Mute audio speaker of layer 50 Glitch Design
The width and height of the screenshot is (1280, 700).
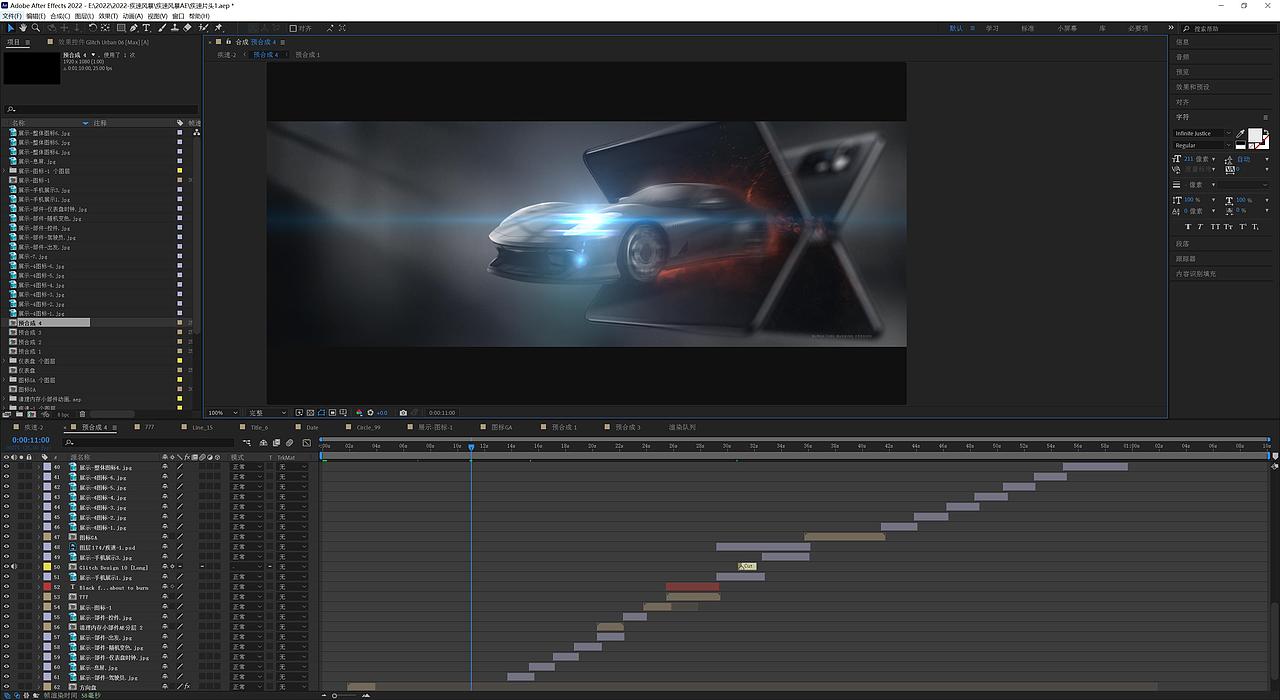(x=14, y=567)
